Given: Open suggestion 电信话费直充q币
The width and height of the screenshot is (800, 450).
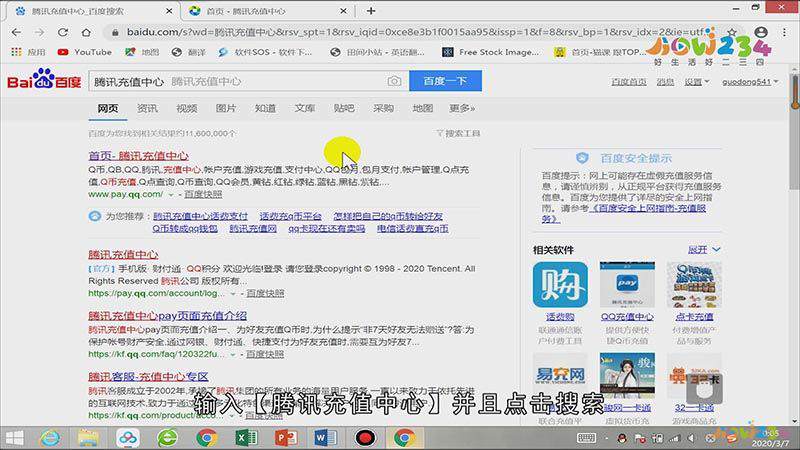Looking at the screenshot, I should (x=413, y=229).
